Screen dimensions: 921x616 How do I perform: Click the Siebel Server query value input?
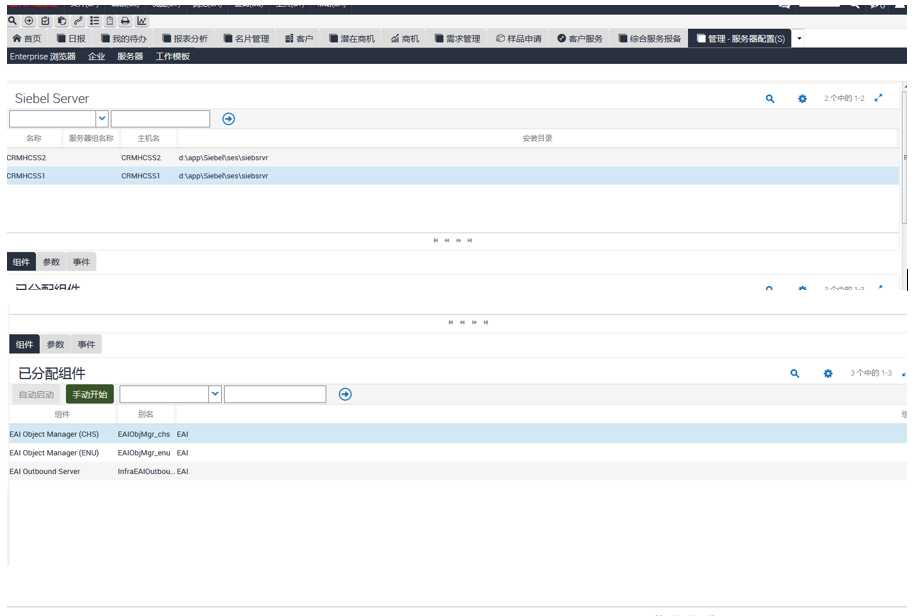click(160, 119)
